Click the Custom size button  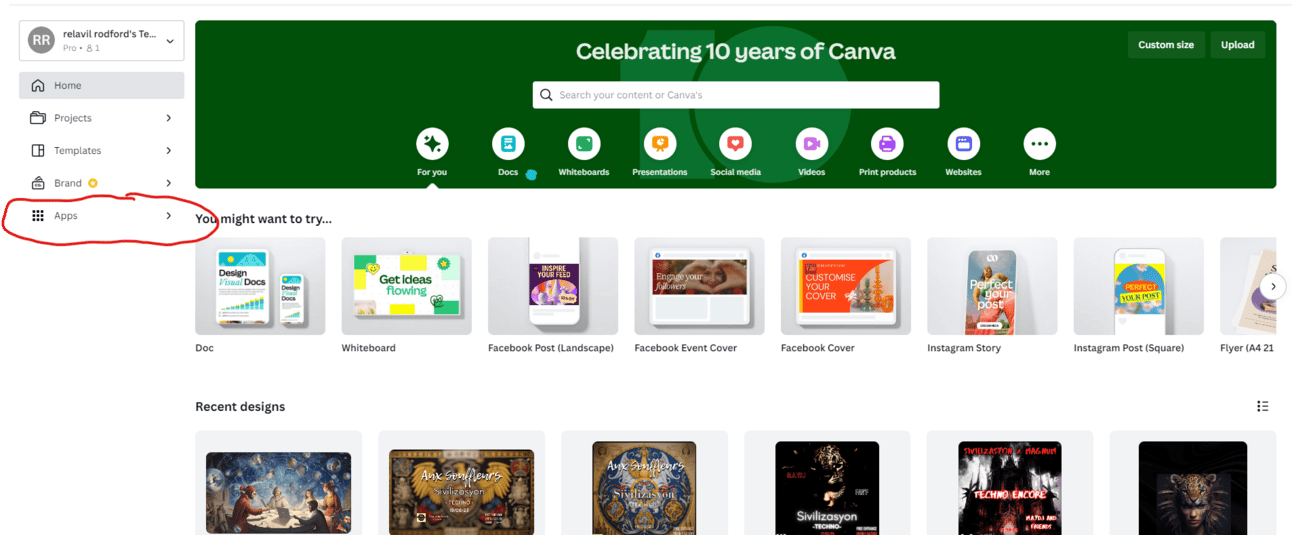1166,45
